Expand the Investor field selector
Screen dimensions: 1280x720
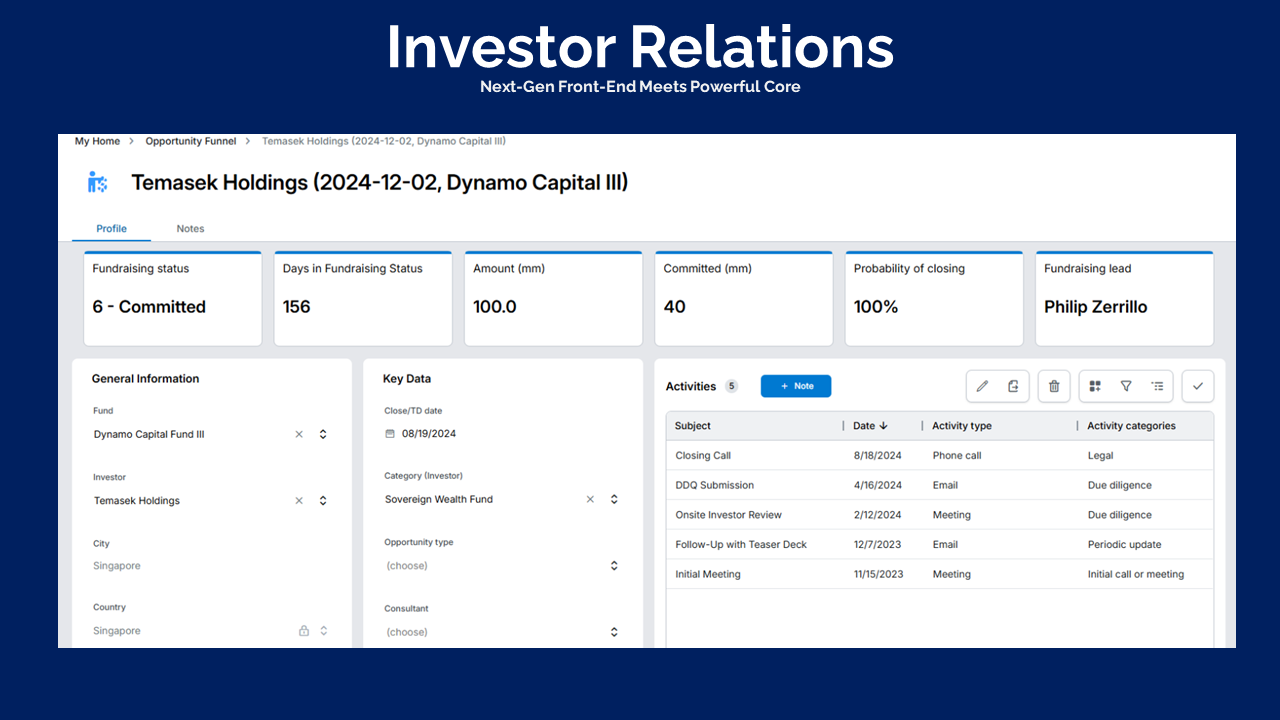click(322, 500)
